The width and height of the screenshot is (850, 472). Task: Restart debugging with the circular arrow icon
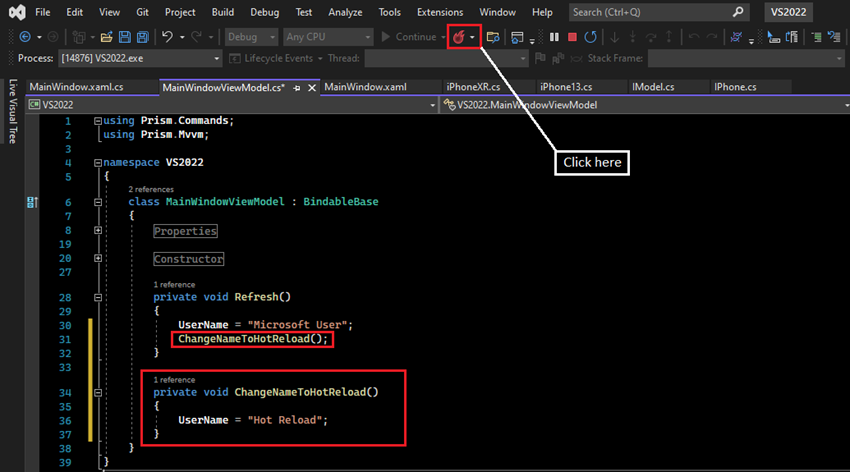point(590,37)
